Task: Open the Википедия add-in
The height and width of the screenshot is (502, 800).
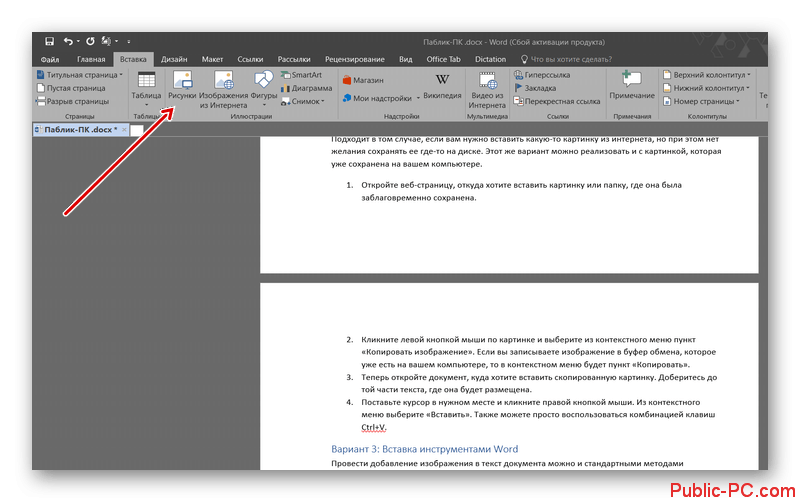Action: click(x=442, y=87)
